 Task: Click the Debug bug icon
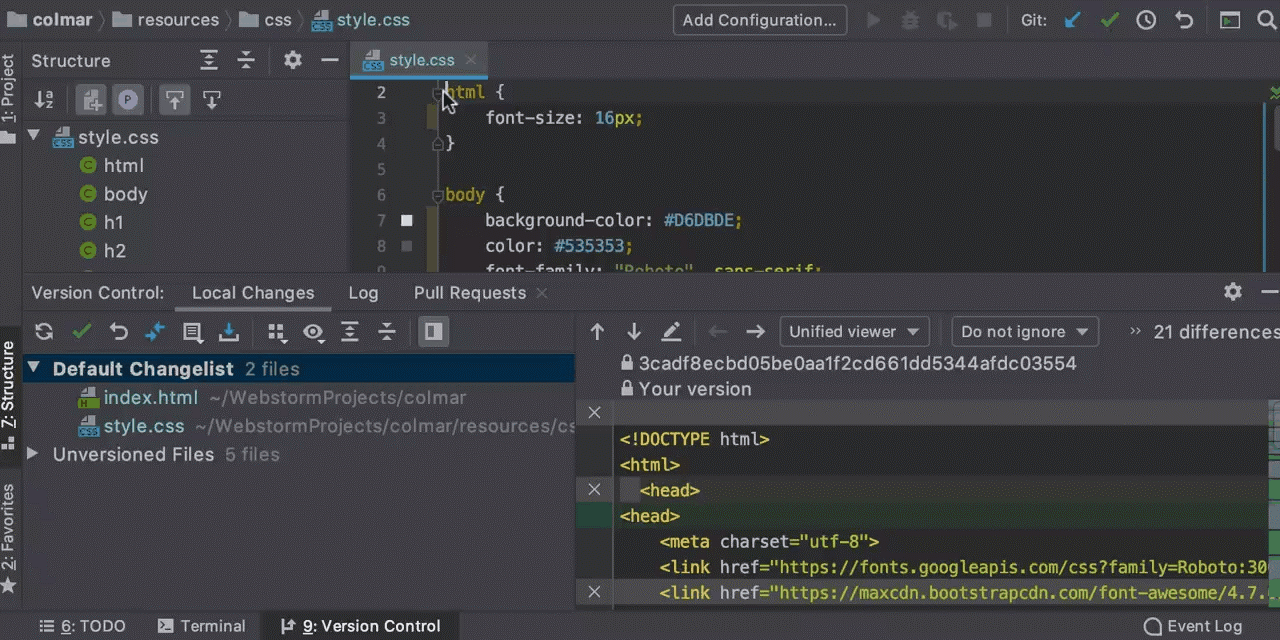click(x=910, y=20)
